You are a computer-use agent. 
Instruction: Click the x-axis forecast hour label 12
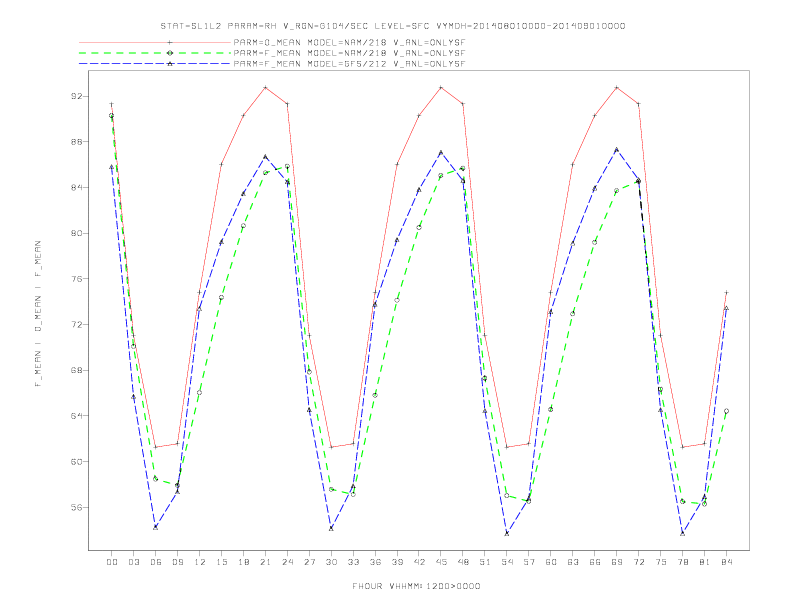200,562
